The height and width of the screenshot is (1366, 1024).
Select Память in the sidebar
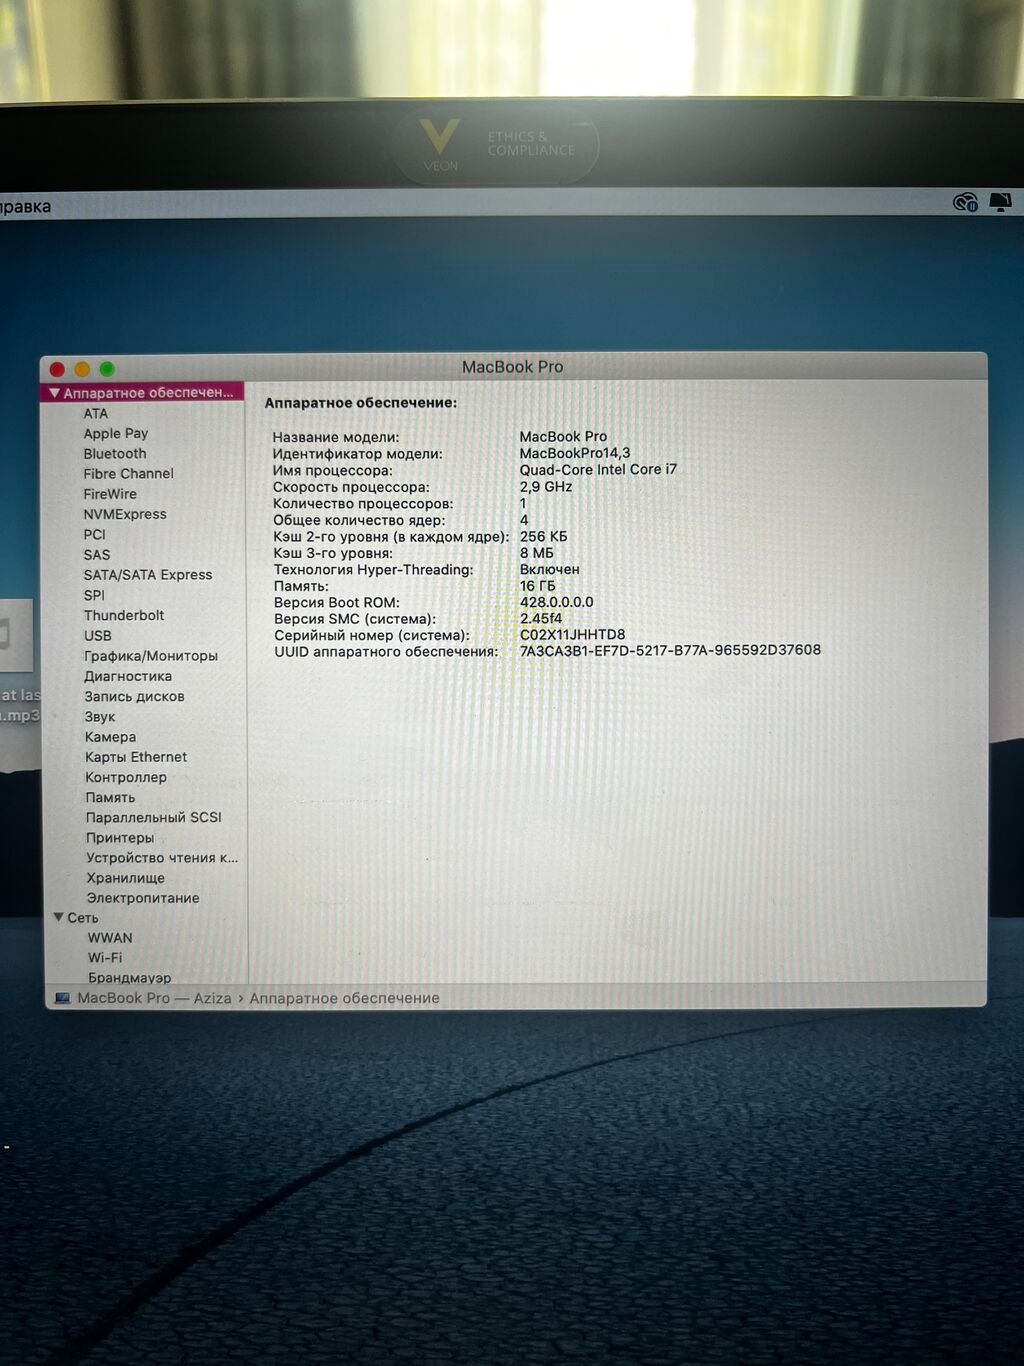[x=110, y=797]
